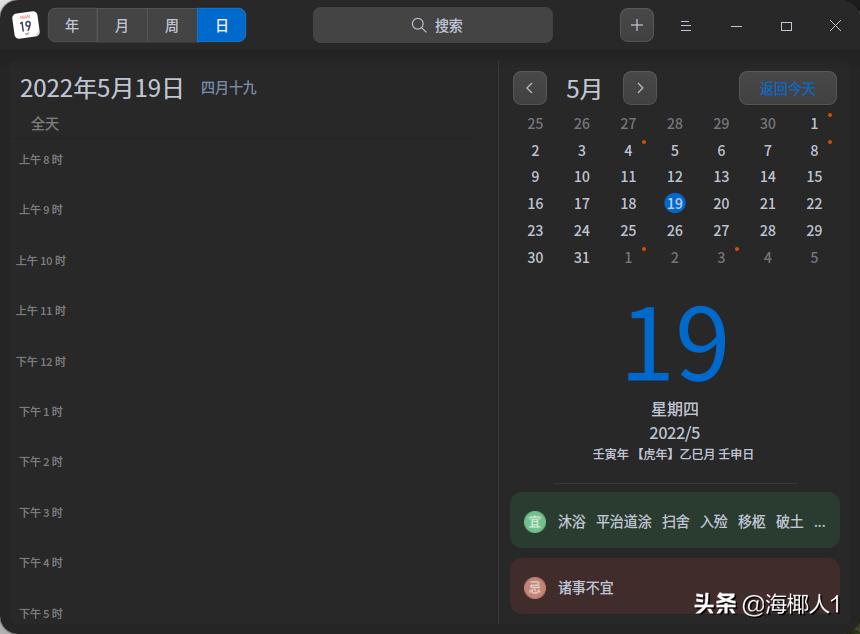This screenshot has height=634, width=860.
Task: Click the green 宜 almanac icon
Action: coord(533,521)
